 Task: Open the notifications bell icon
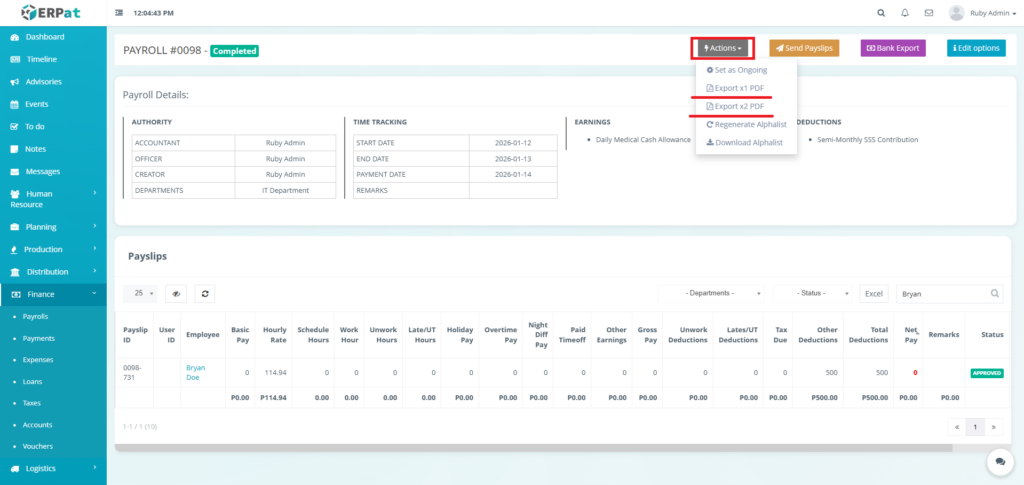pos(905,13)
